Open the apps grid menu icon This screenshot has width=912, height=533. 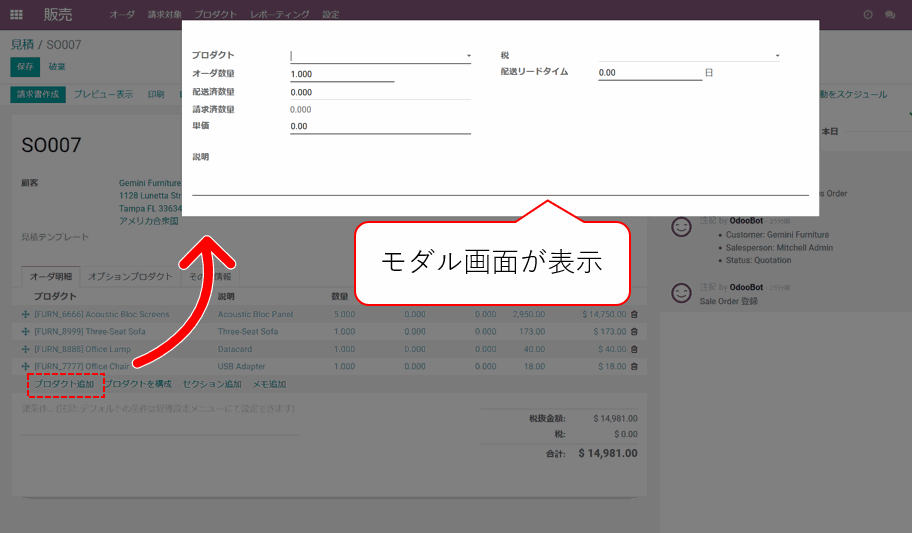[x=16, y=15]
